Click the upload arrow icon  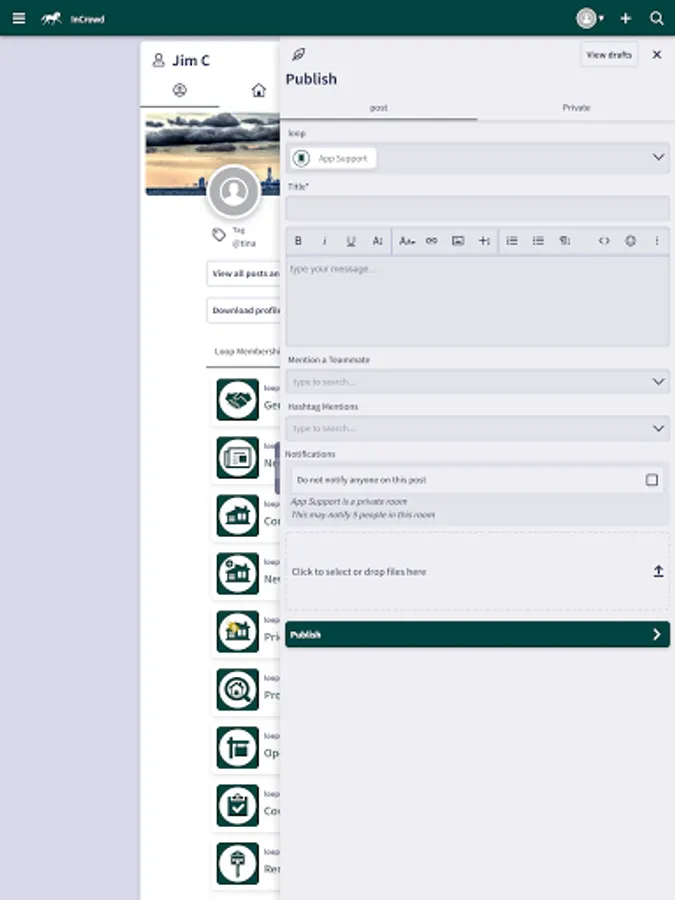click(658, 571)
